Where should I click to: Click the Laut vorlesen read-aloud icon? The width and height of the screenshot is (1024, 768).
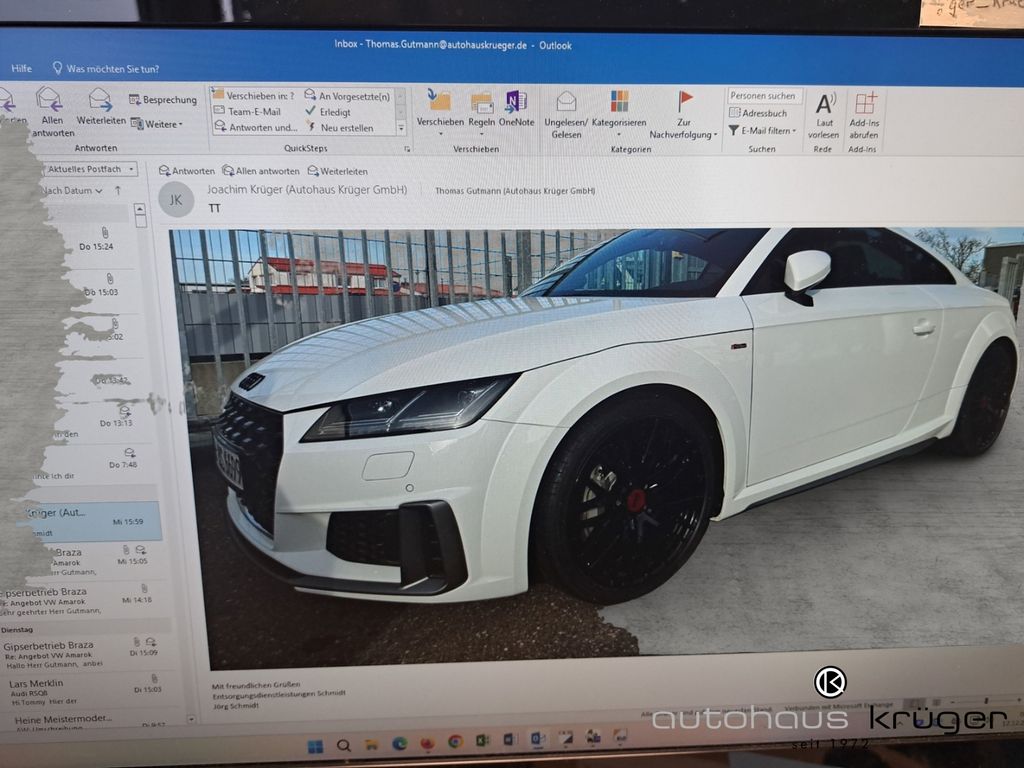(825, 104)
